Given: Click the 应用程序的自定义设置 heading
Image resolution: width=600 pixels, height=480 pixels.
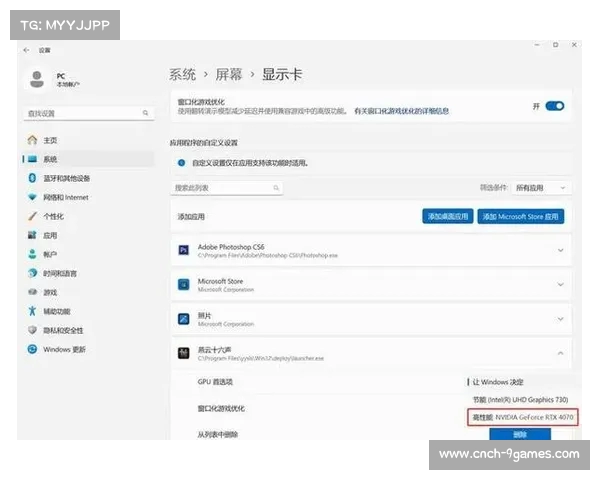Looking at the screenshot, I should click(204, 143).
